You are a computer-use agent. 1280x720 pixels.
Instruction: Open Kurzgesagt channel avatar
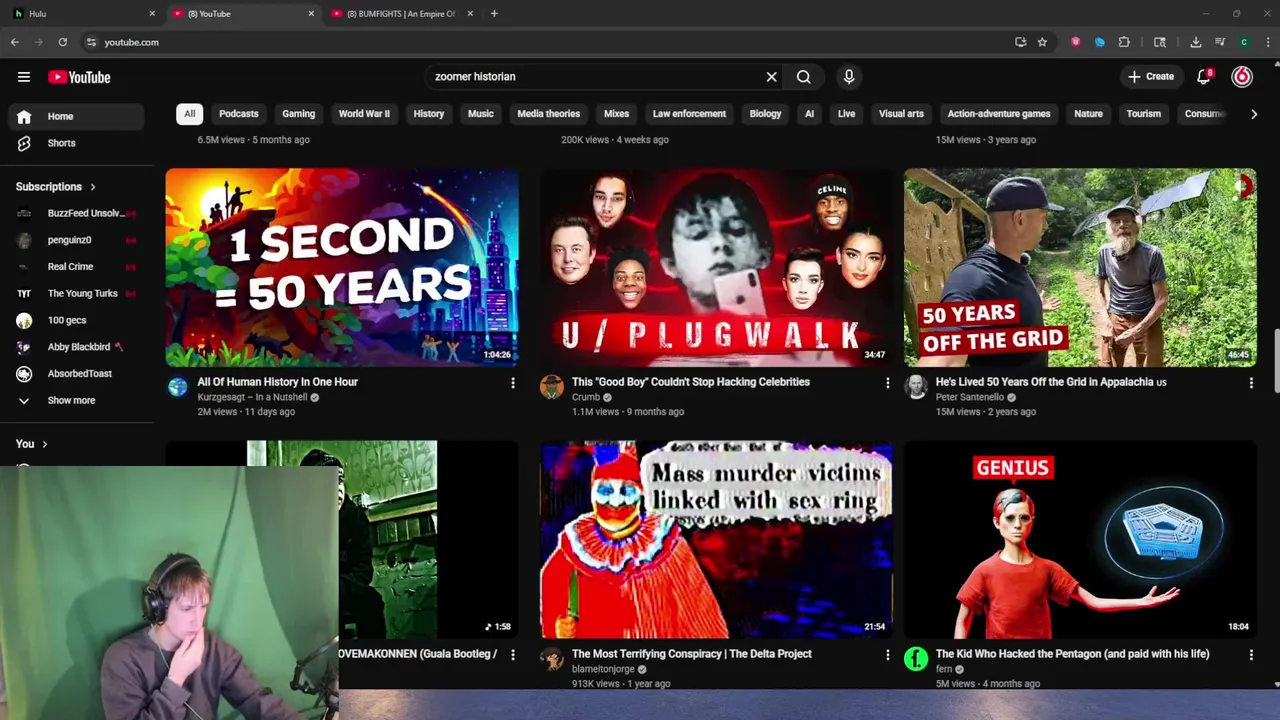click(x=178, y=387)
